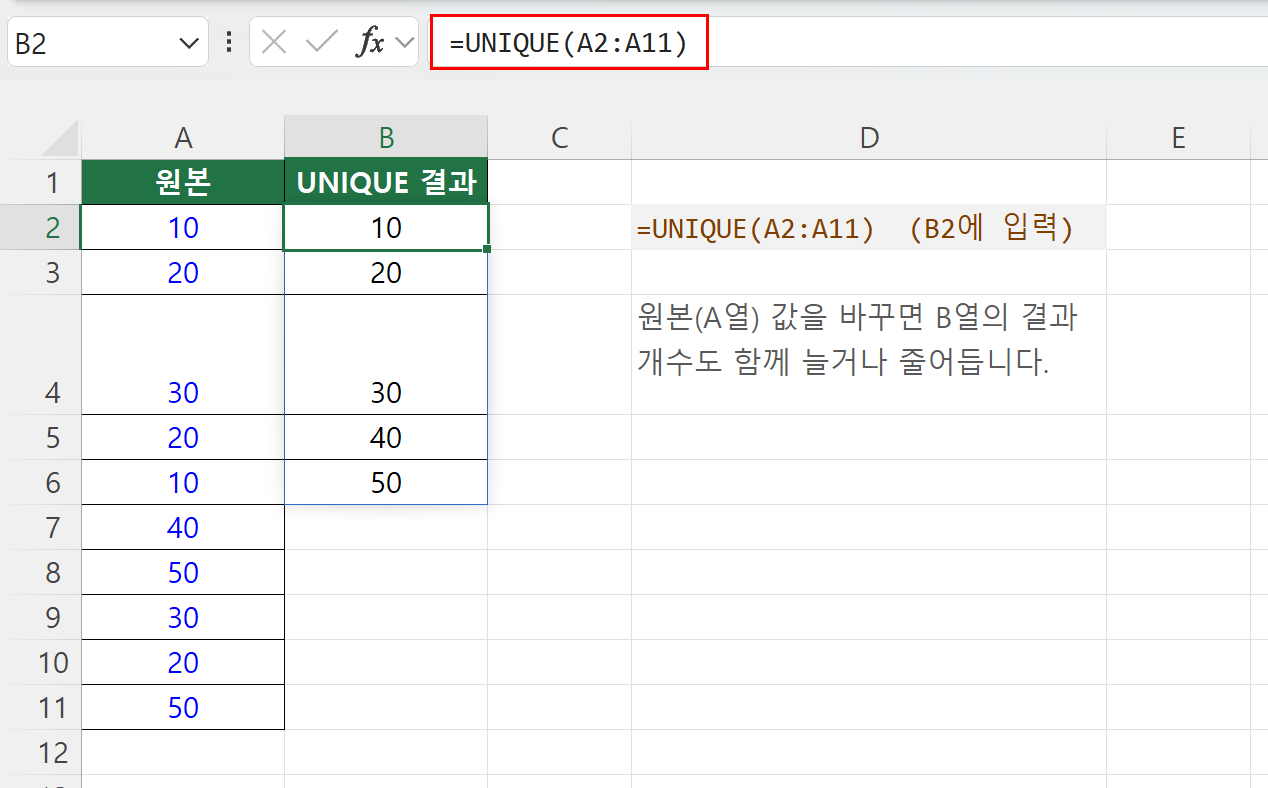This screenshot has width=1268, height=788.
Task: Click the three-dot handle beside Name Box
Action: [229, 43]
